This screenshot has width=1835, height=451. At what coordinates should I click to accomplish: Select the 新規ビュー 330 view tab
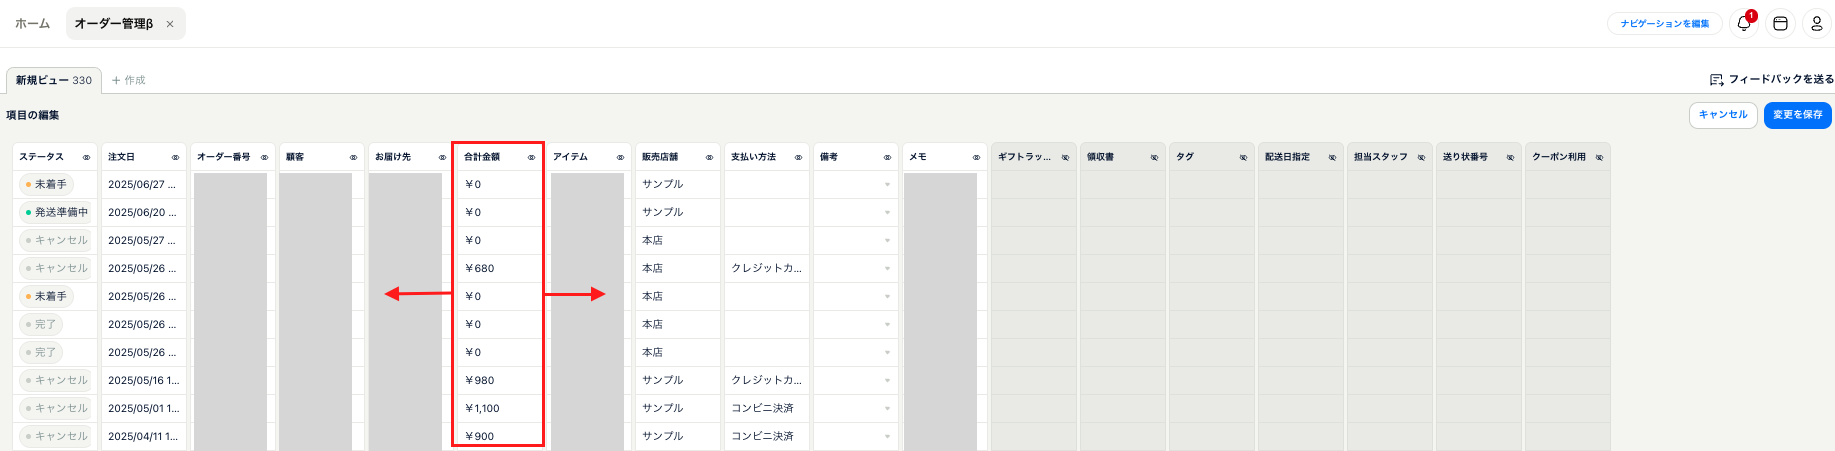click(x=53, y=80)
